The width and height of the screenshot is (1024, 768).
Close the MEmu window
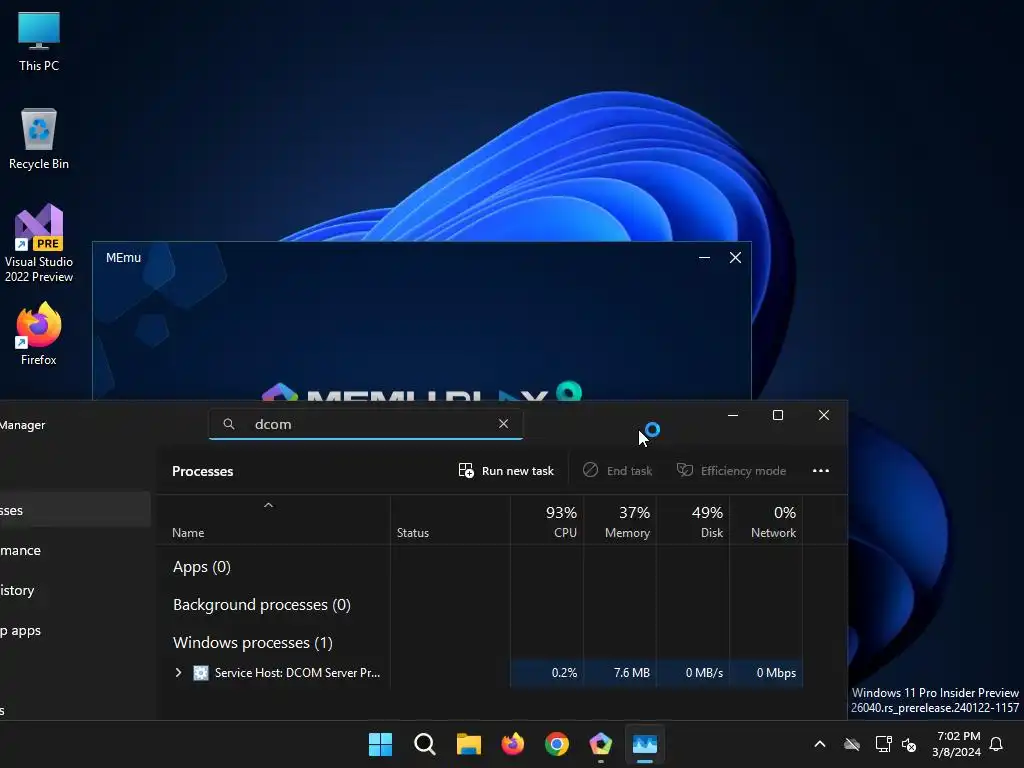tap(735, 257)
